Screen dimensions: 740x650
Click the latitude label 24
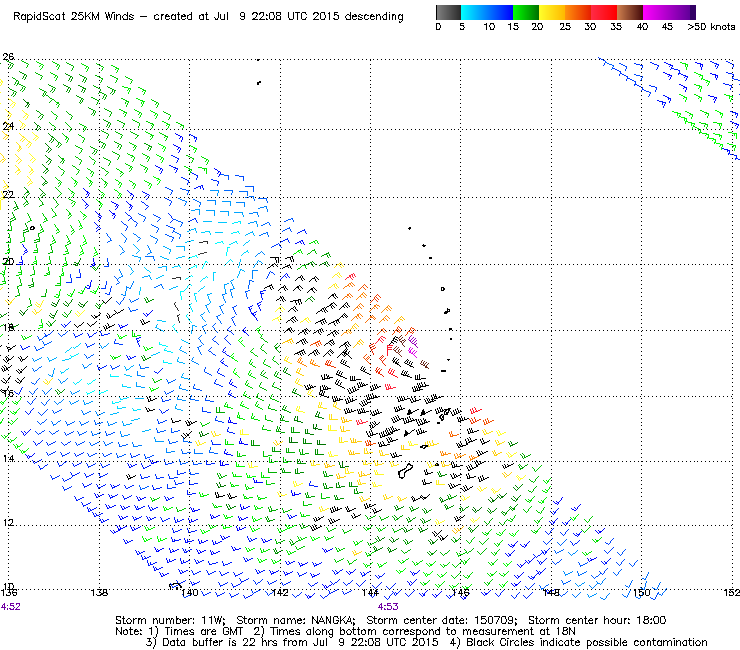point(8,126)
